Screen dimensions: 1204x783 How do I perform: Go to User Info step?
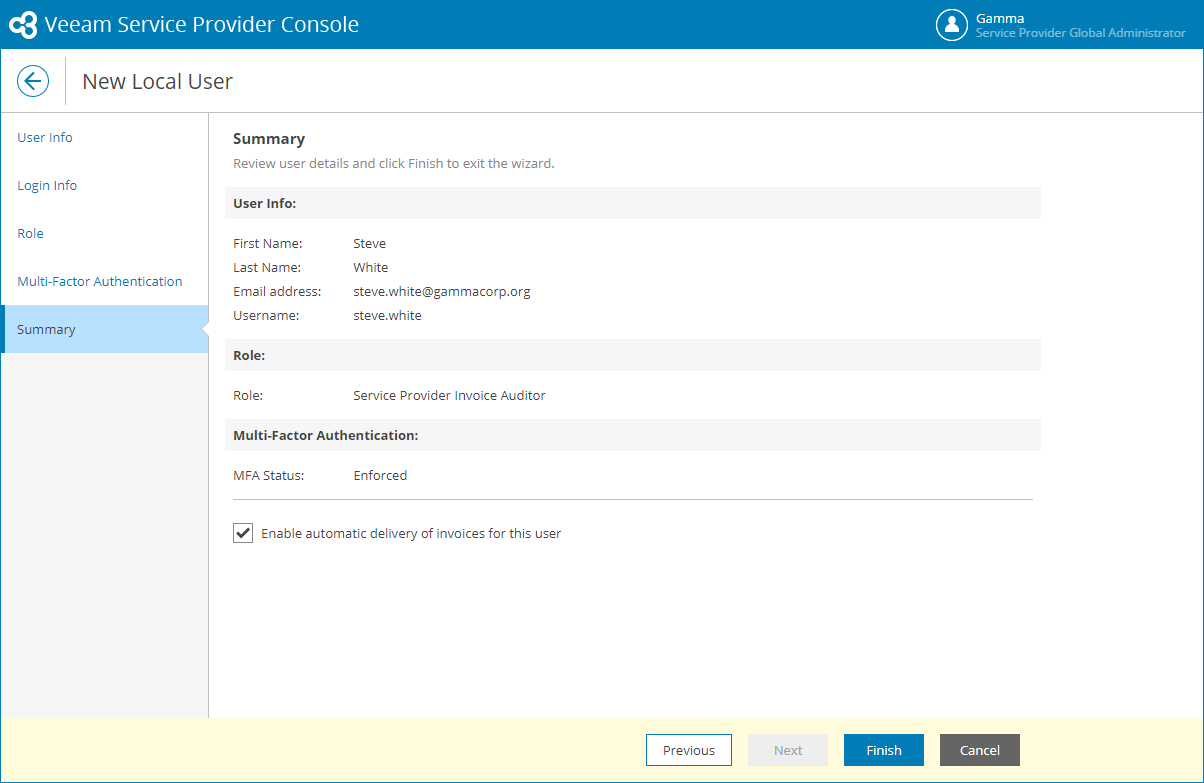[45, 137]
